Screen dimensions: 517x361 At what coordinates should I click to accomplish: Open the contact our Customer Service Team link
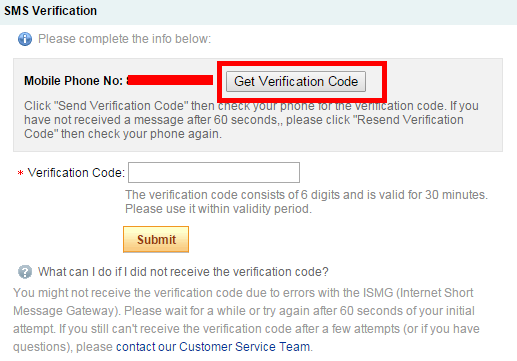pyautogui.click(x=213, y=347)
